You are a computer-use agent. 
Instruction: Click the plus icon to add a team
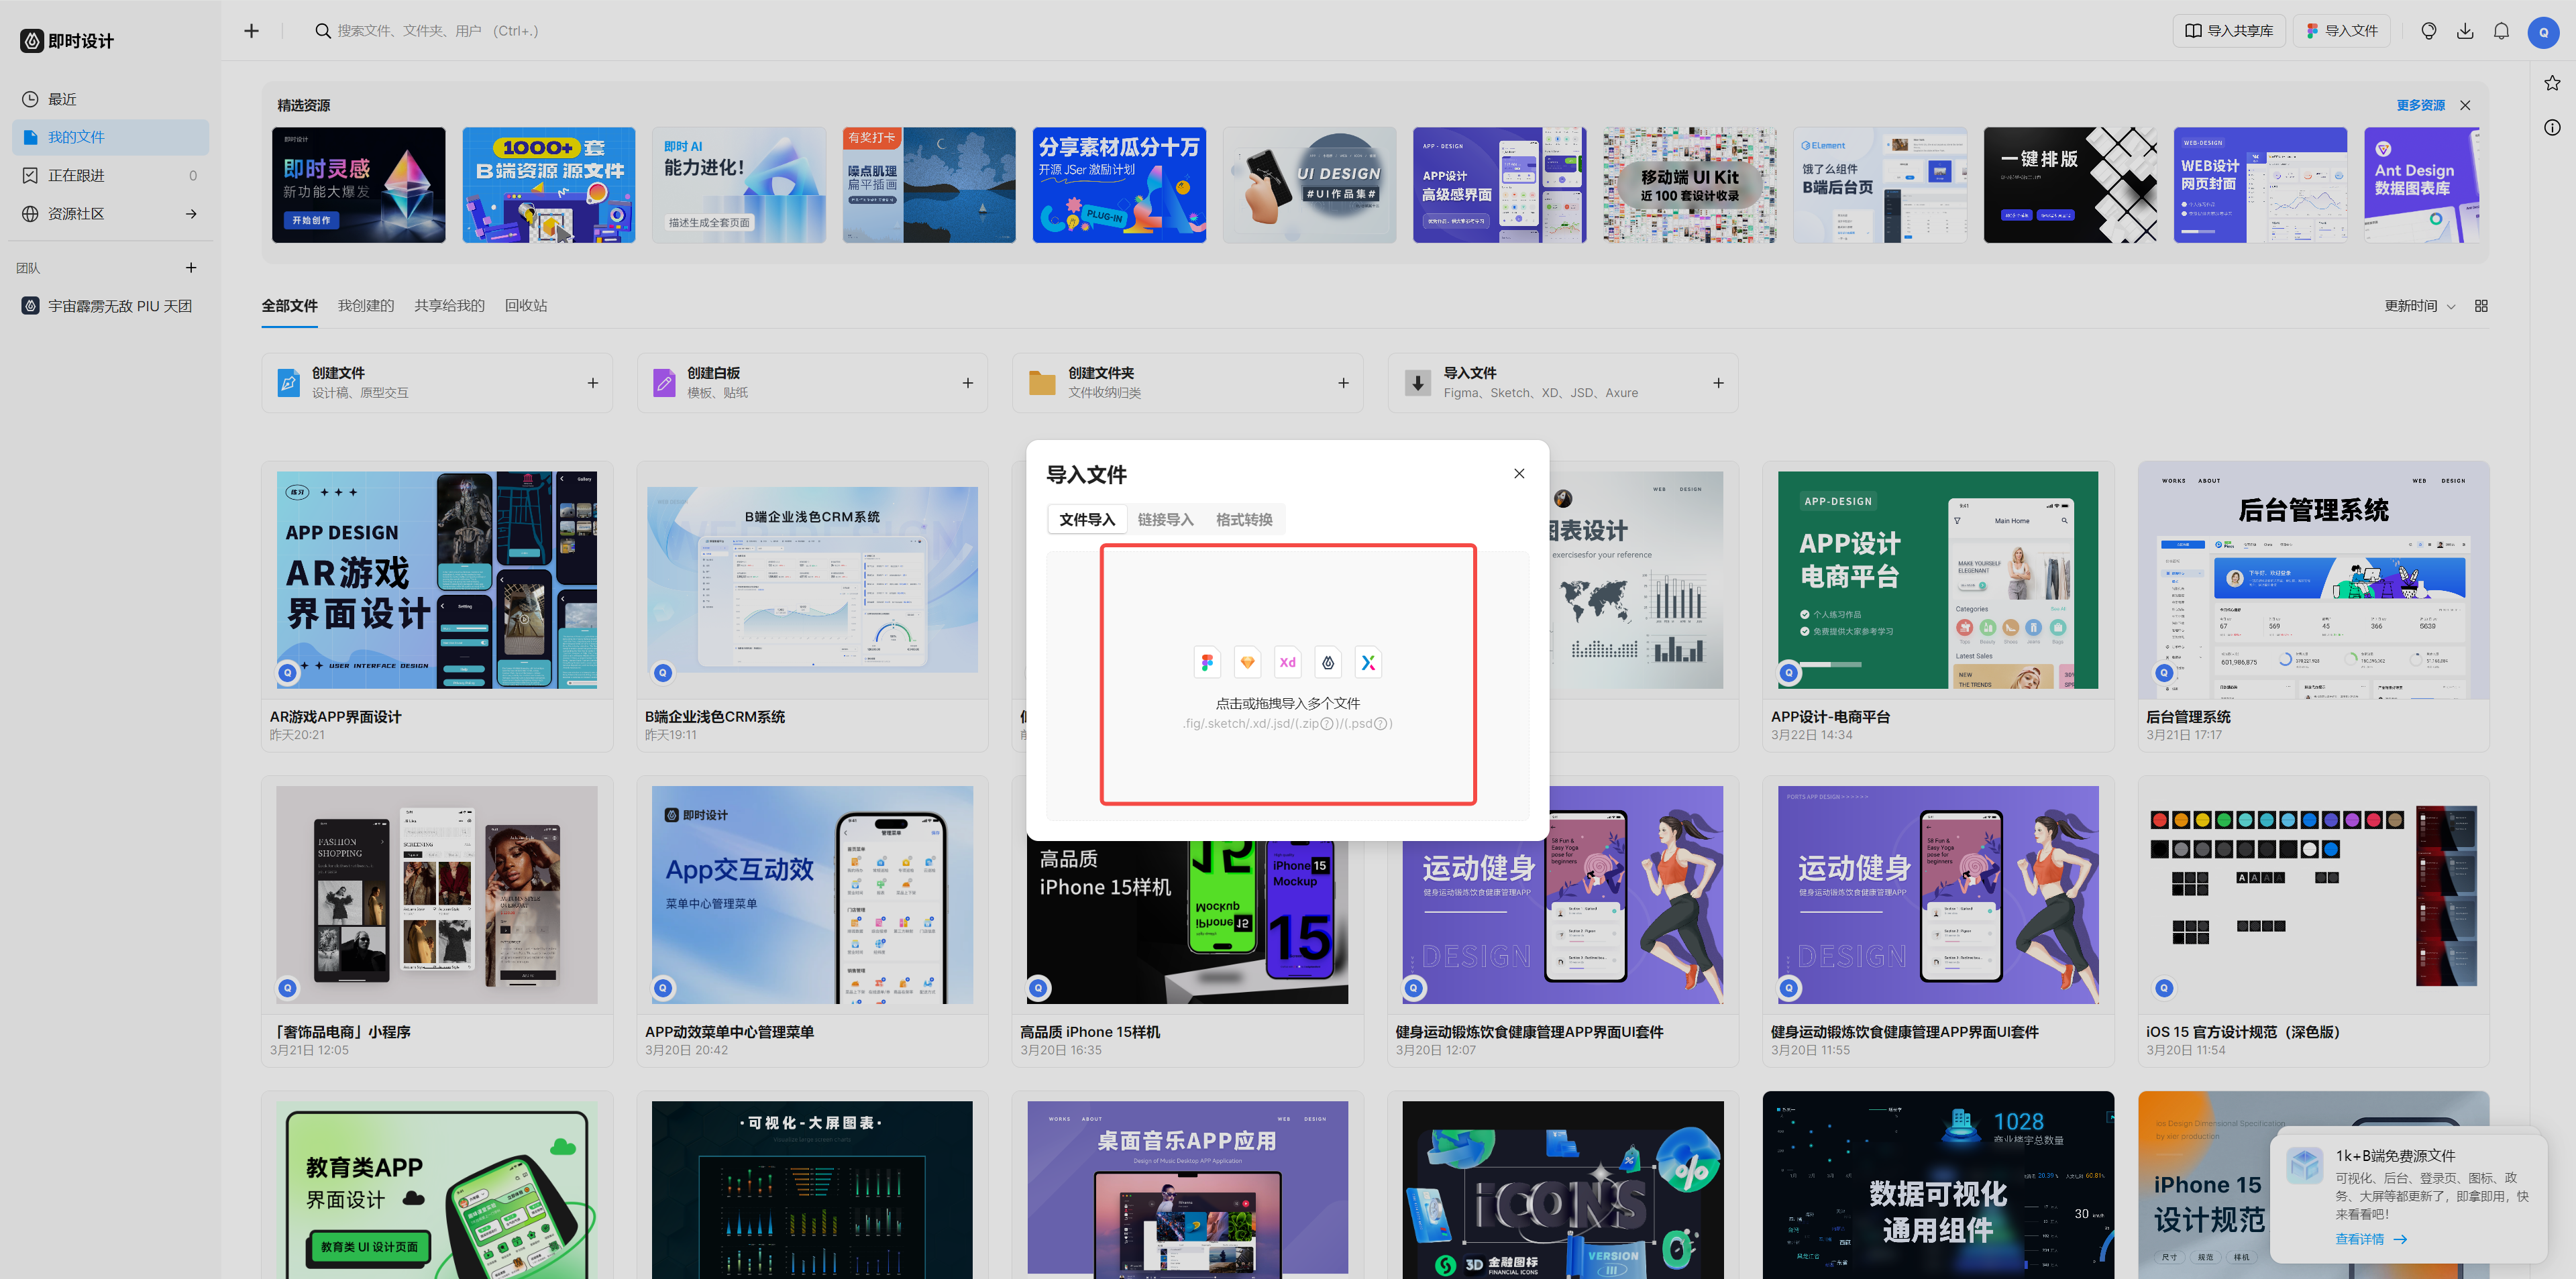click(191, 268)
